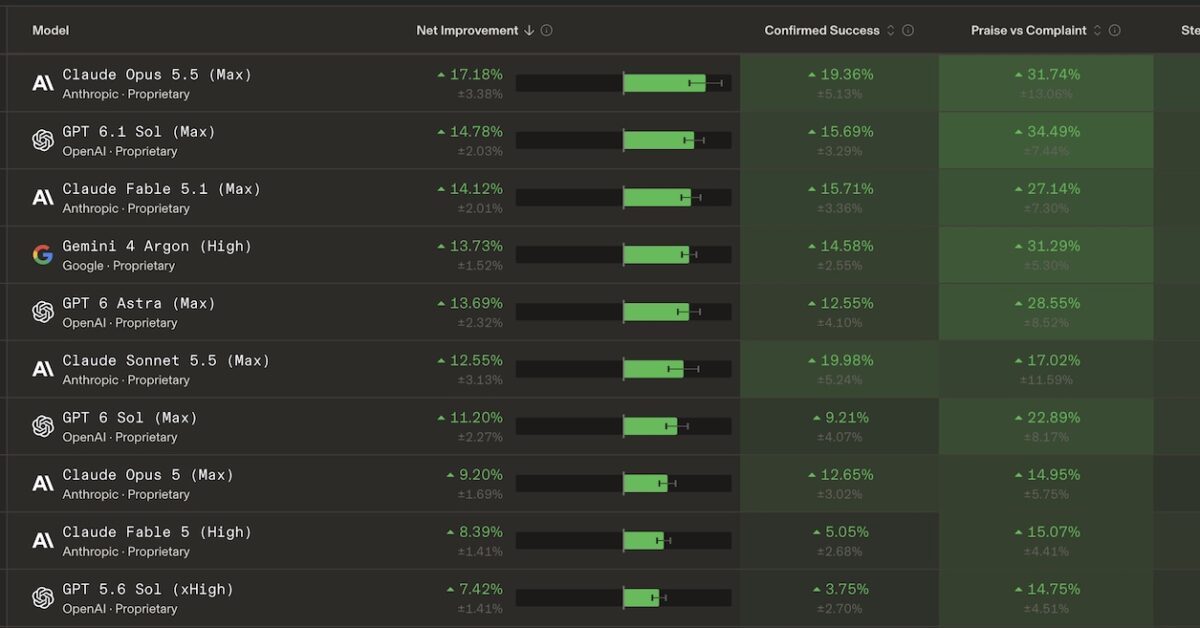
Task: Open the info icon next to Net Improvement
Action: pos(547,30)
